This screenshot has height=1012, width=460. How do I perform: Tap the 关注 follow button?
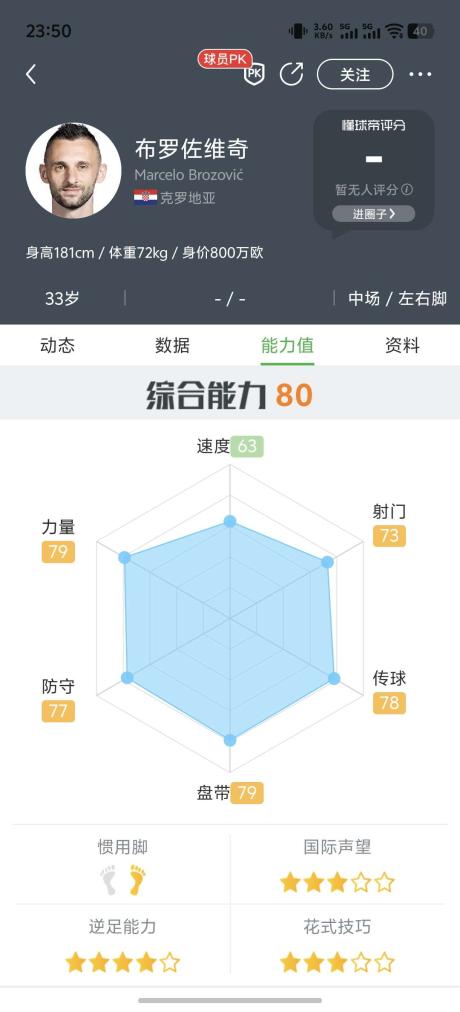click(x=355, y=74)
